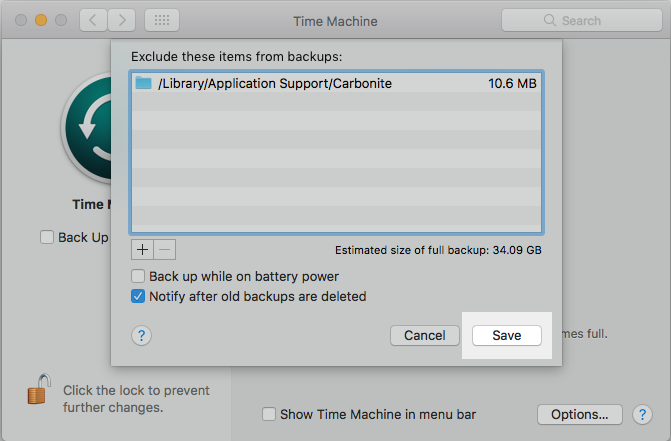Click the Save button
The width and height of the screenshot is (671, 441).
(x=506, y=336)
